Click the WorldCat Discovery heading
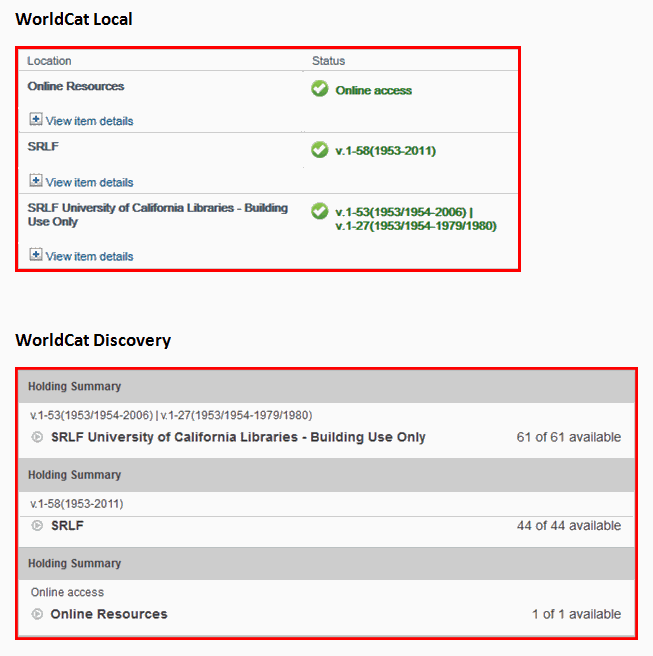Screen dimensions: 653x656 click(x=93, y=341)
